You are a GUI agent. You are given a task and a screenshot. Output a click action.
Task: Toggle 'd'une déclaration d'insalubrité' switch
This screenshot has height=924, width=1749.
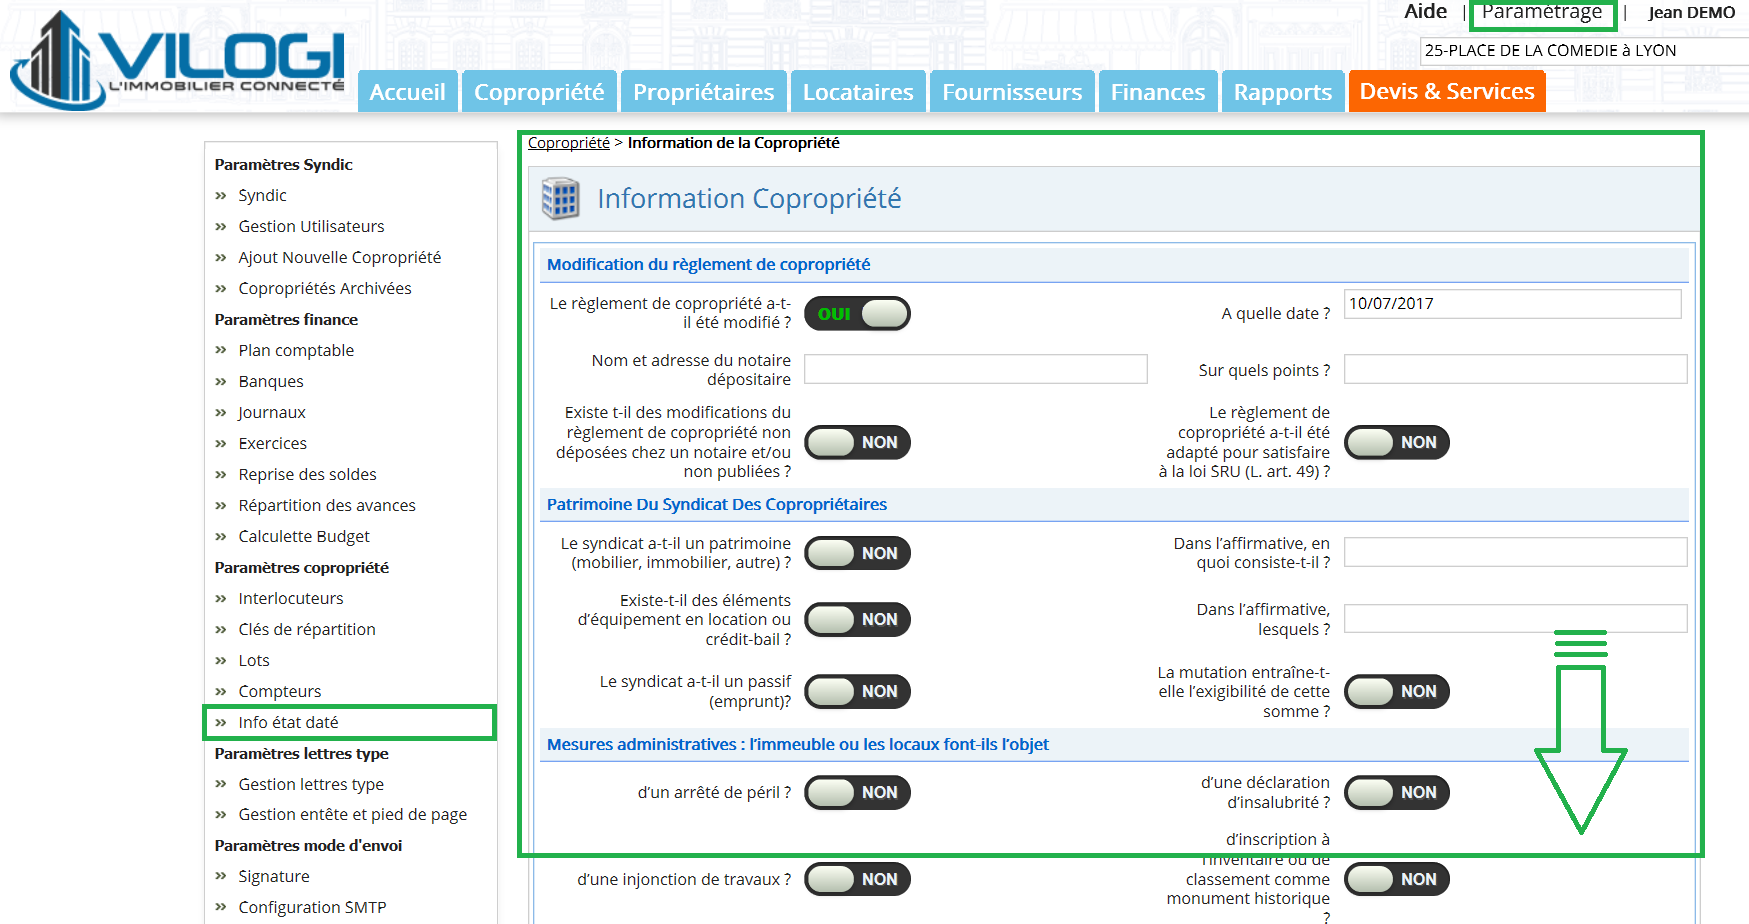point(1397,792)
